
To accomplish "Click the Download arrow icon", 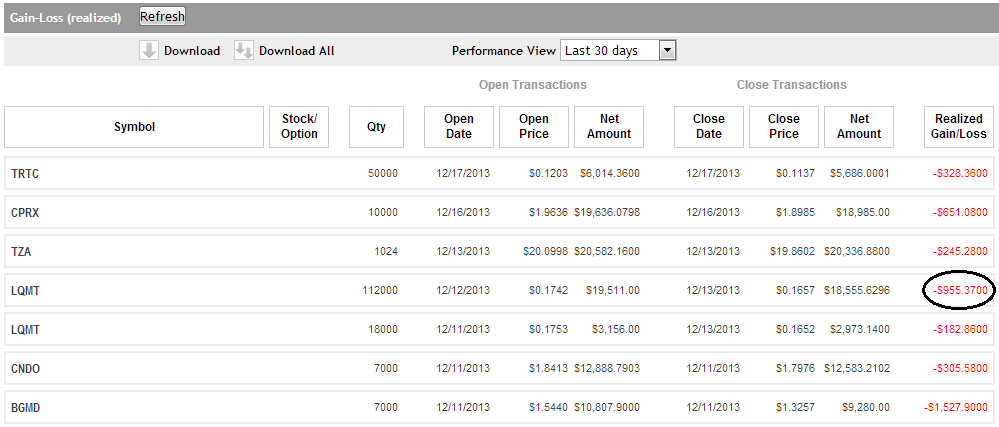I will pos(149,51).
